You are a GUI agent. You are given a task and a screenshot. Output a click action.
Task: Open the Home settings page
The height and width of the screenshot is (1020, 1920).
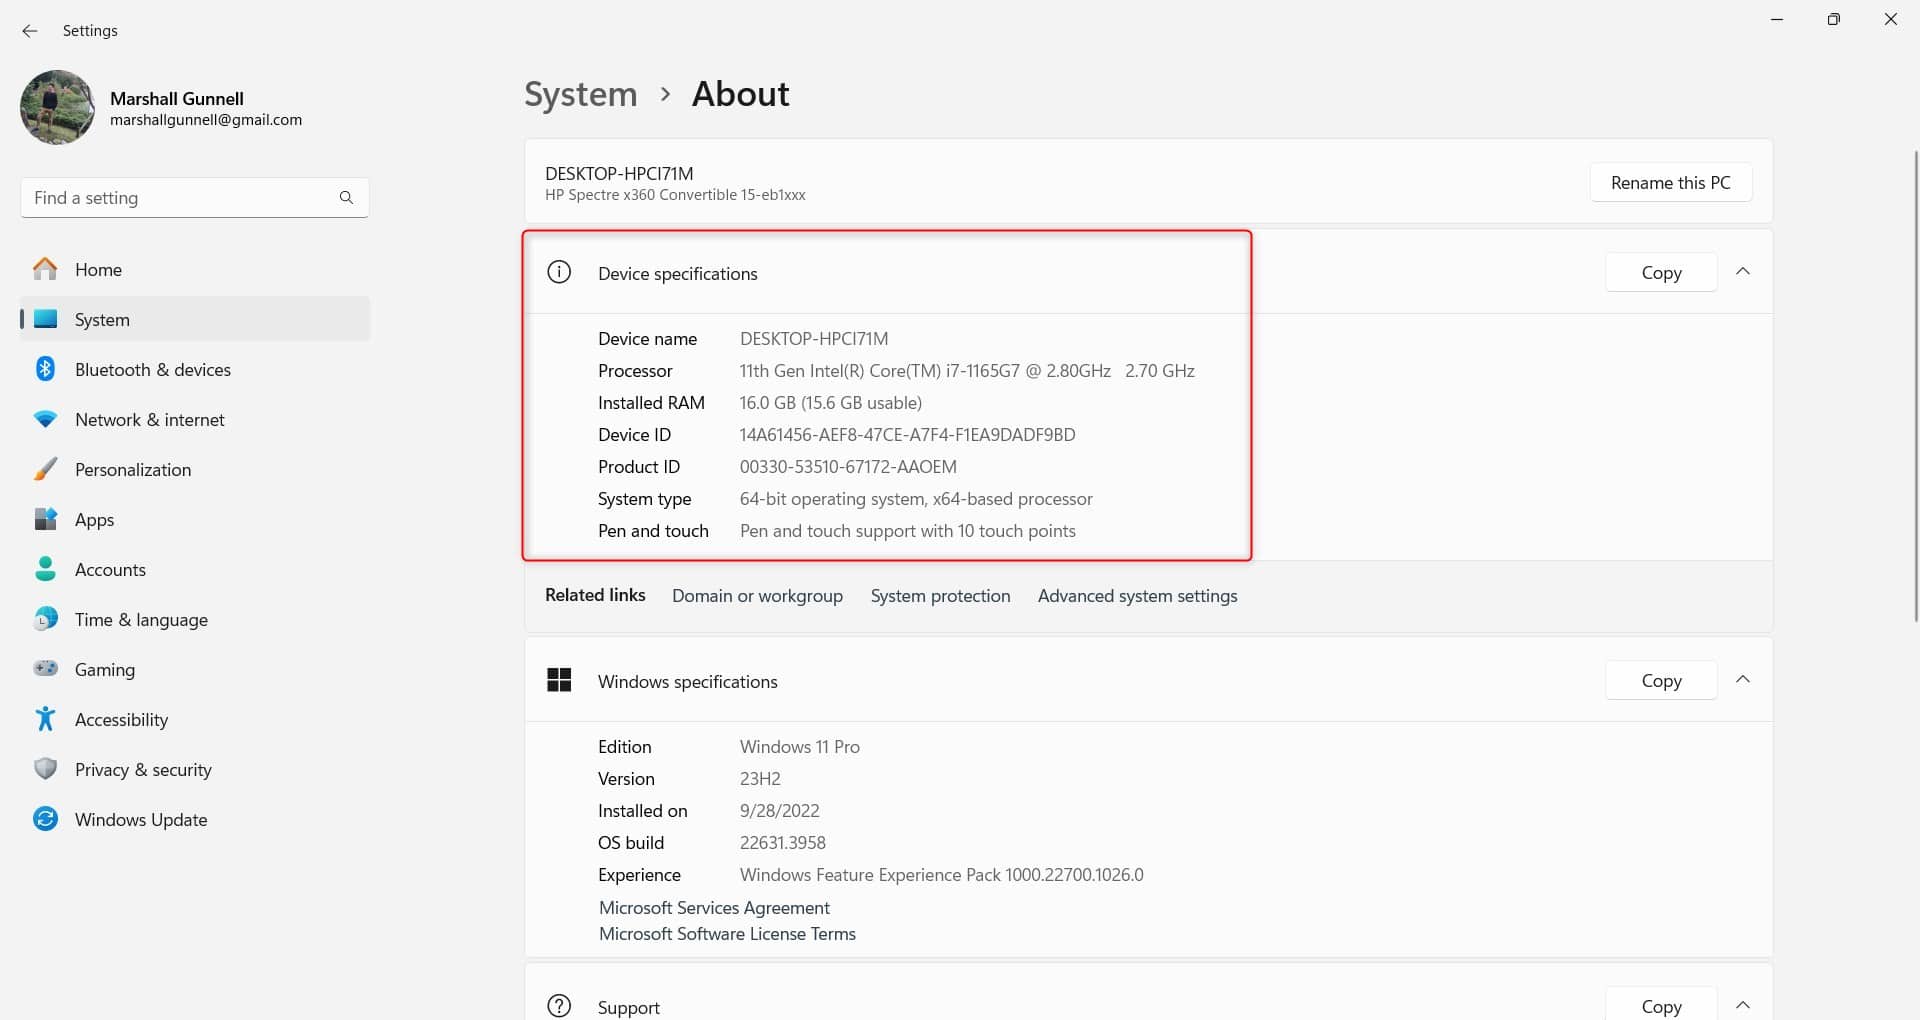[x=195, y=269]
